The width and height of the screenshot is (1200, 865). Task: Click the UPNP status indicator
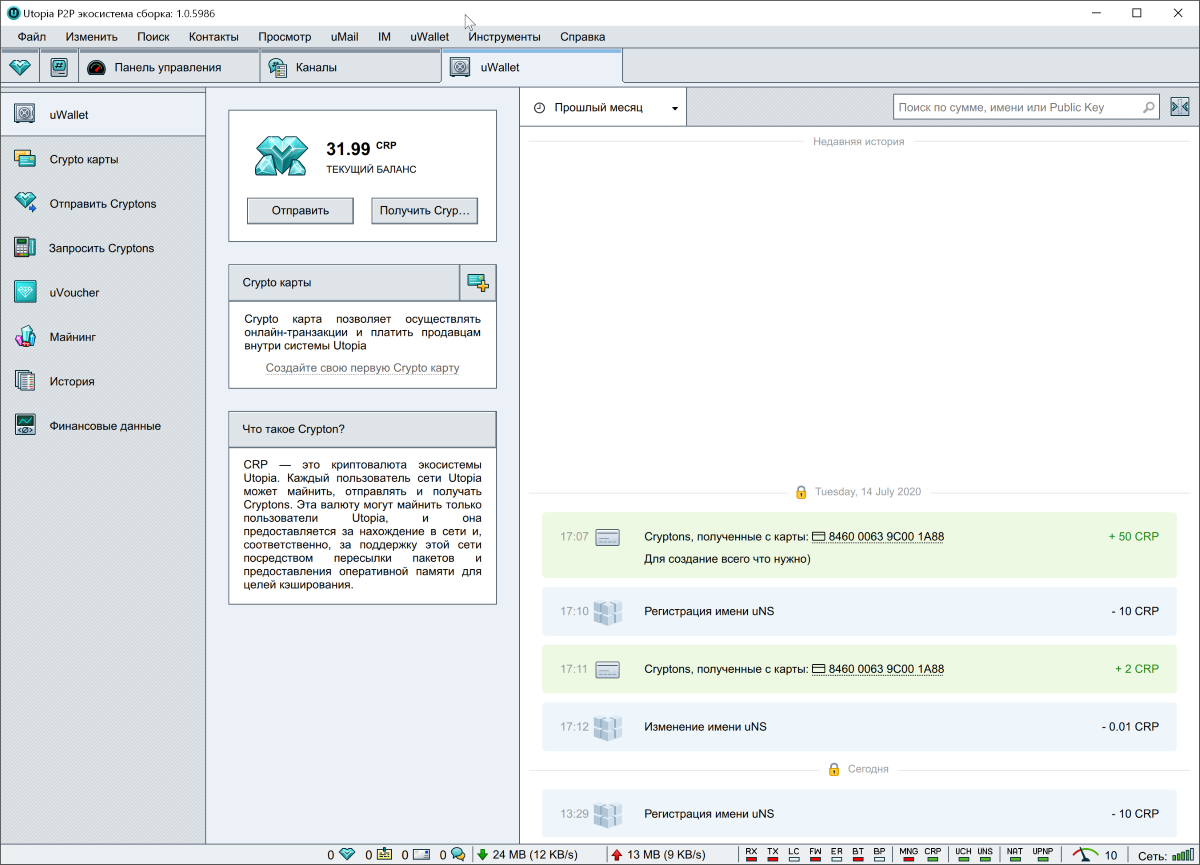coord(1043,855)
